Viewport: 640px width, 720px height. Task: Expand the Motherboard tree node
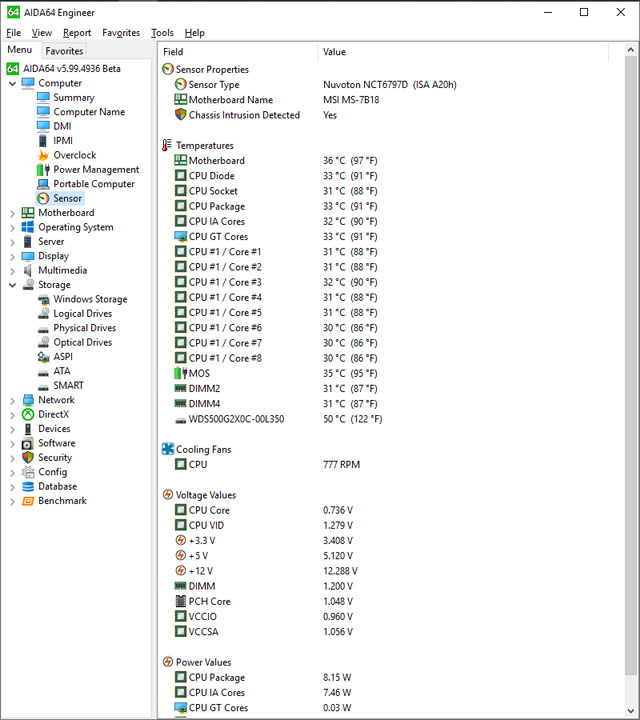pyautogui.click(x=12, y=213)
